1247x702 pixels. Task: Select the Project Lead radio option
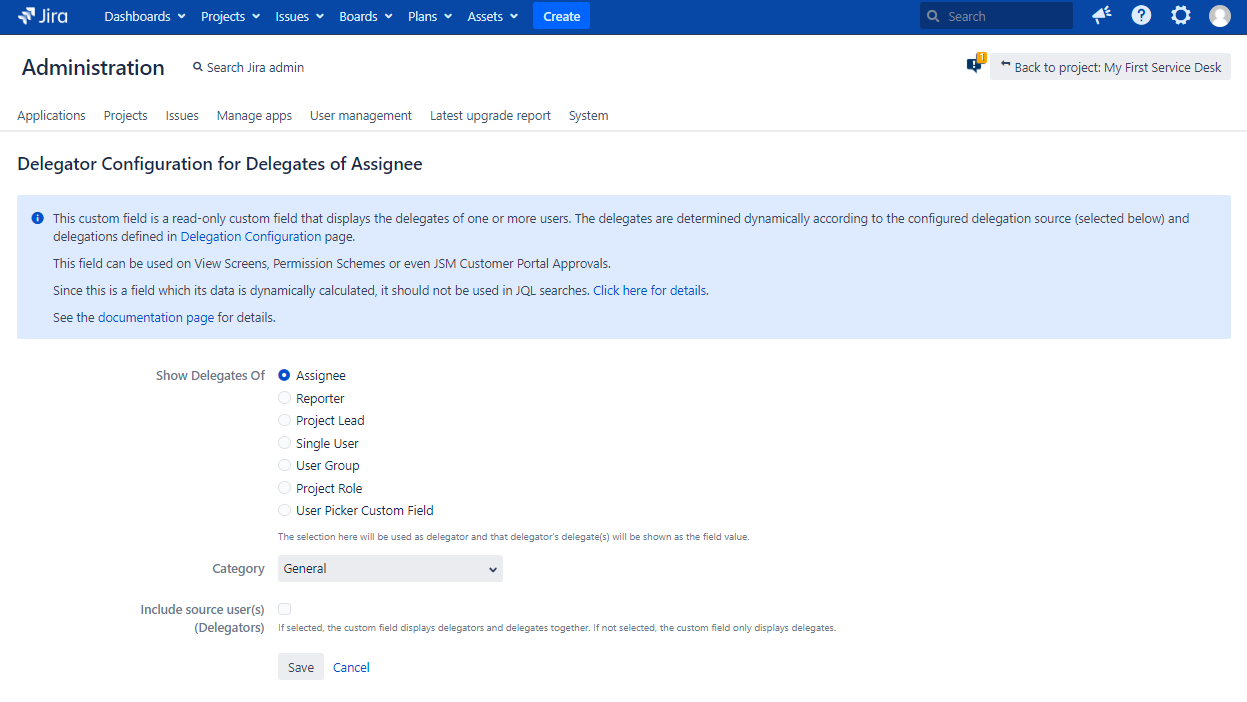[285, 420]
